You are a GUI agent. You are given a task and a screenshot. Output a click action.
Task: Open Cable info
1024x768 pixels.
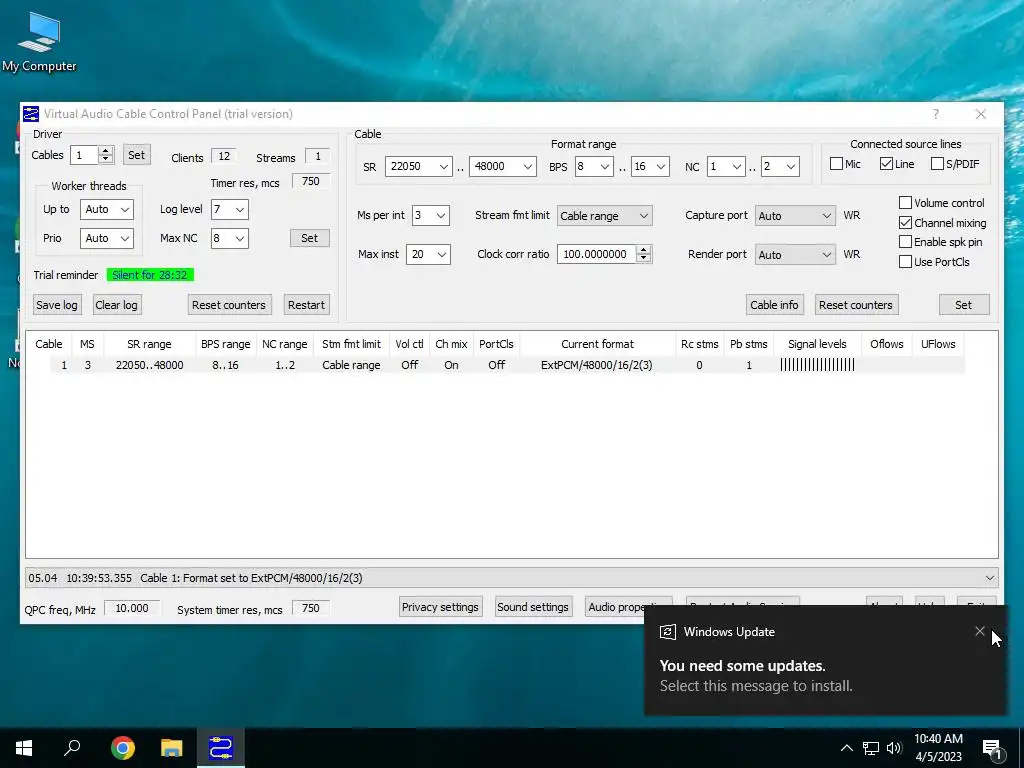[775, 305]
